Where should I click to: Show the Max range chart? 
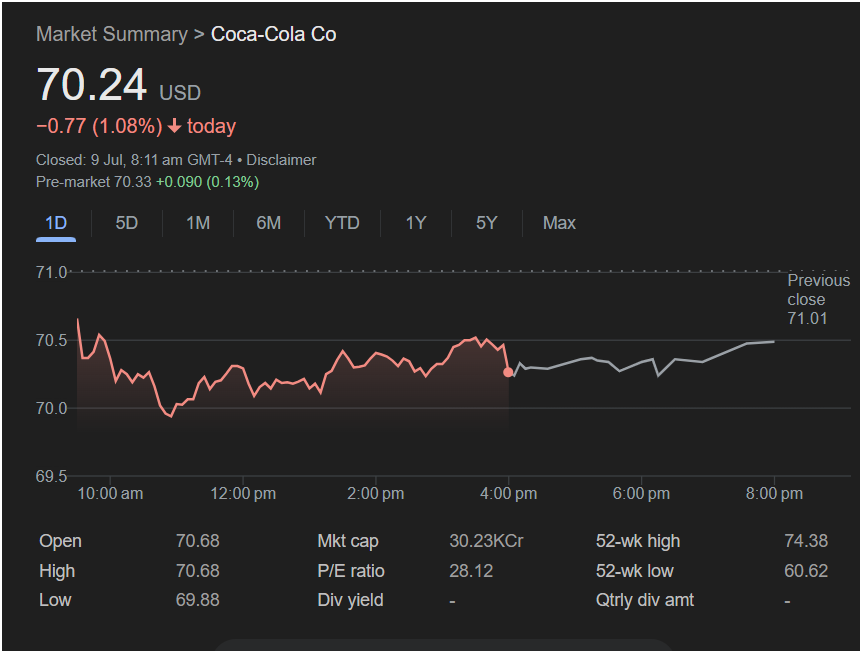559,223
